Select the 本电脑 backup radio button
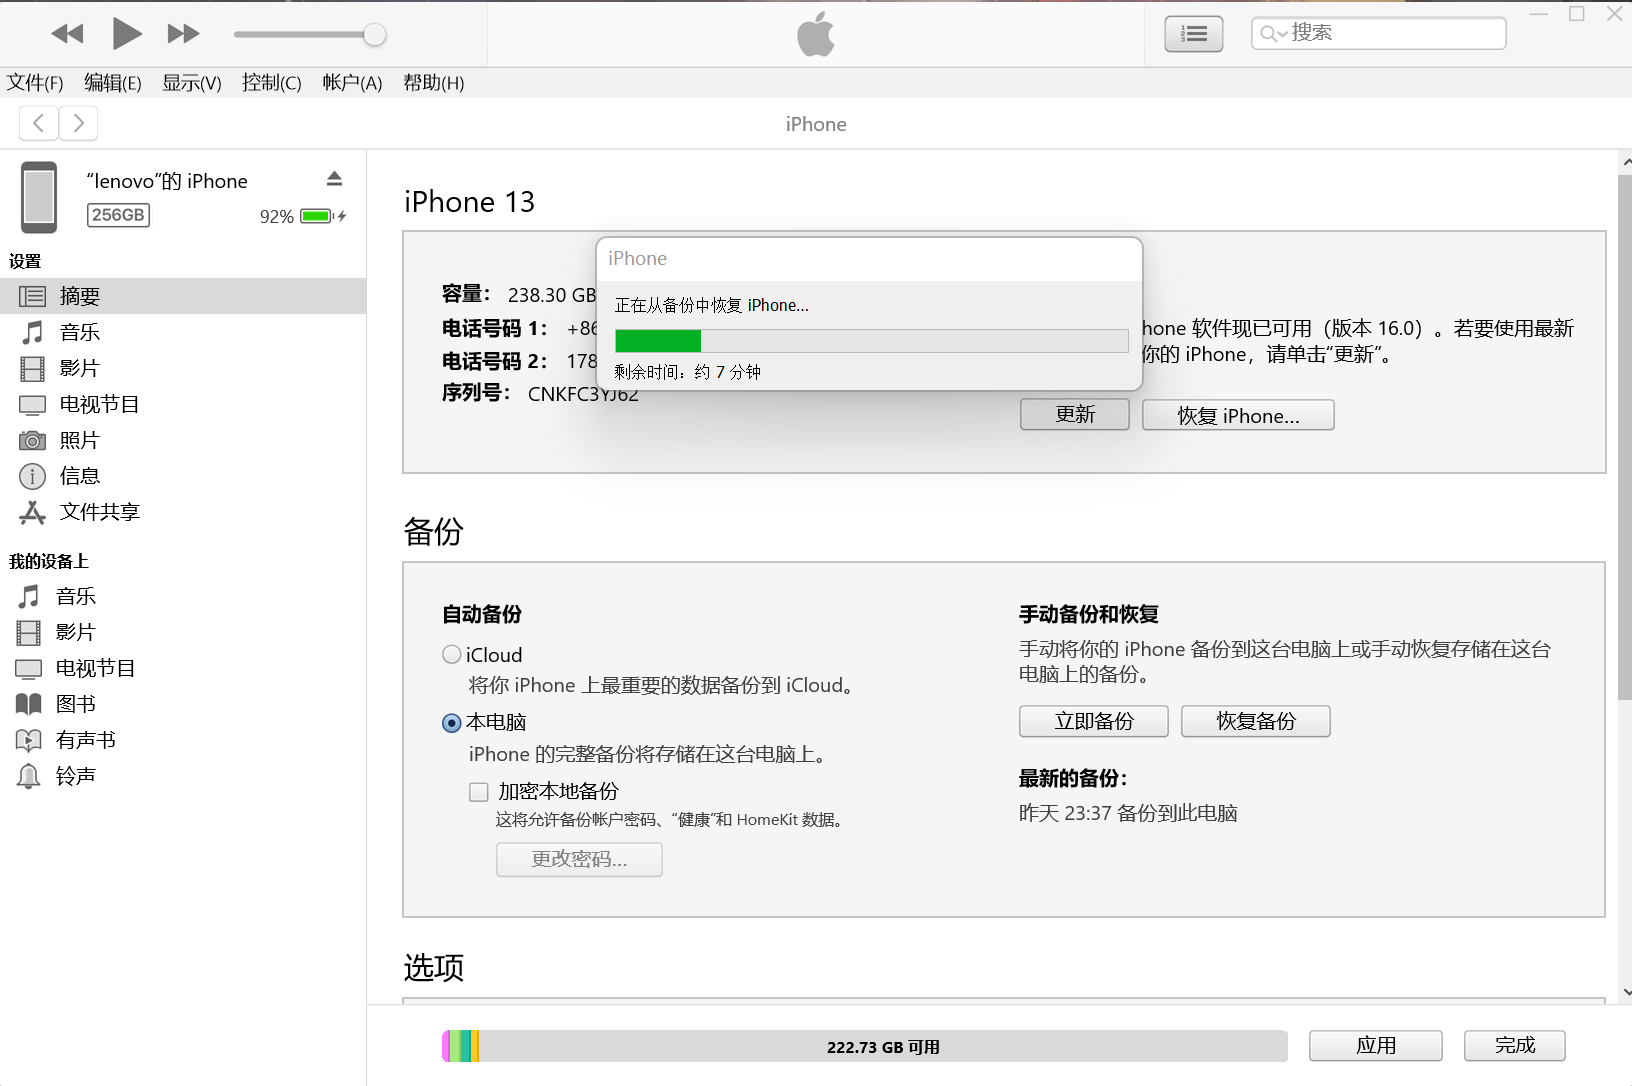Screen dimensions: 1632x1086 click(452, 723)
